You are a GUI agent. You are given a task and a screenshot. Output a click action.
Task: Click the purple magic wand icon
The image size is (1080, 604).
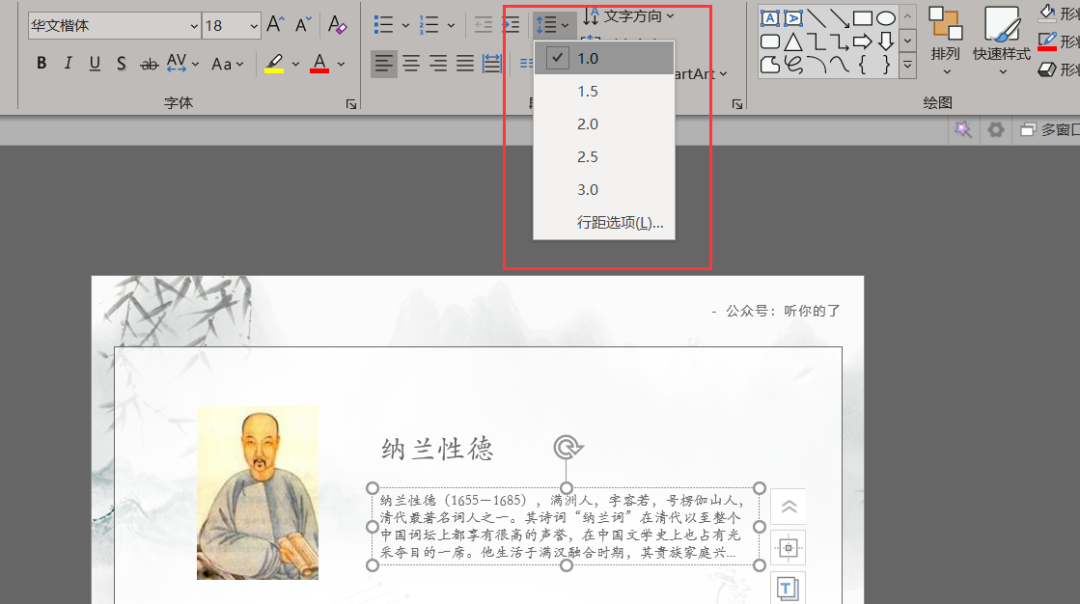pyautogui.click(x=963, y=129)
